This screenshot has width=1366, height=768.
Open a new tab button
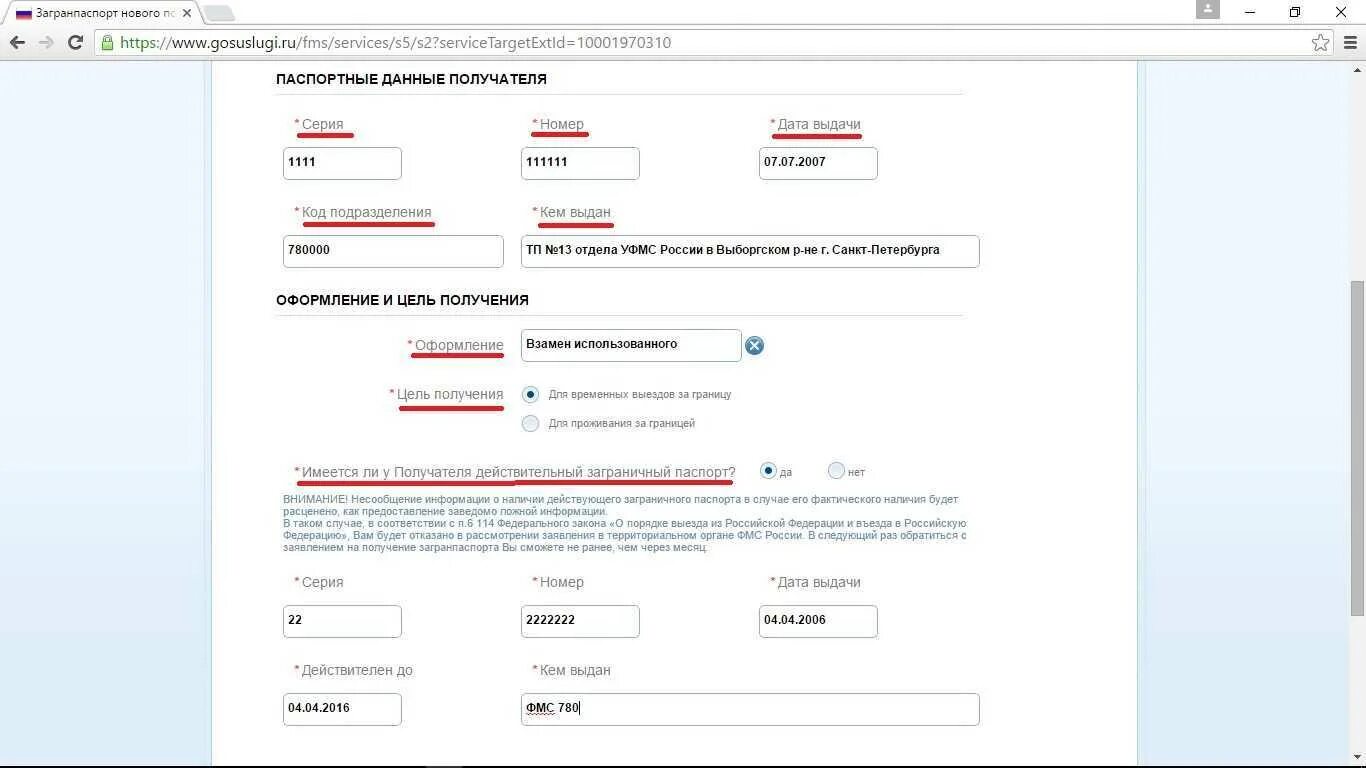[x=218, y=13]
